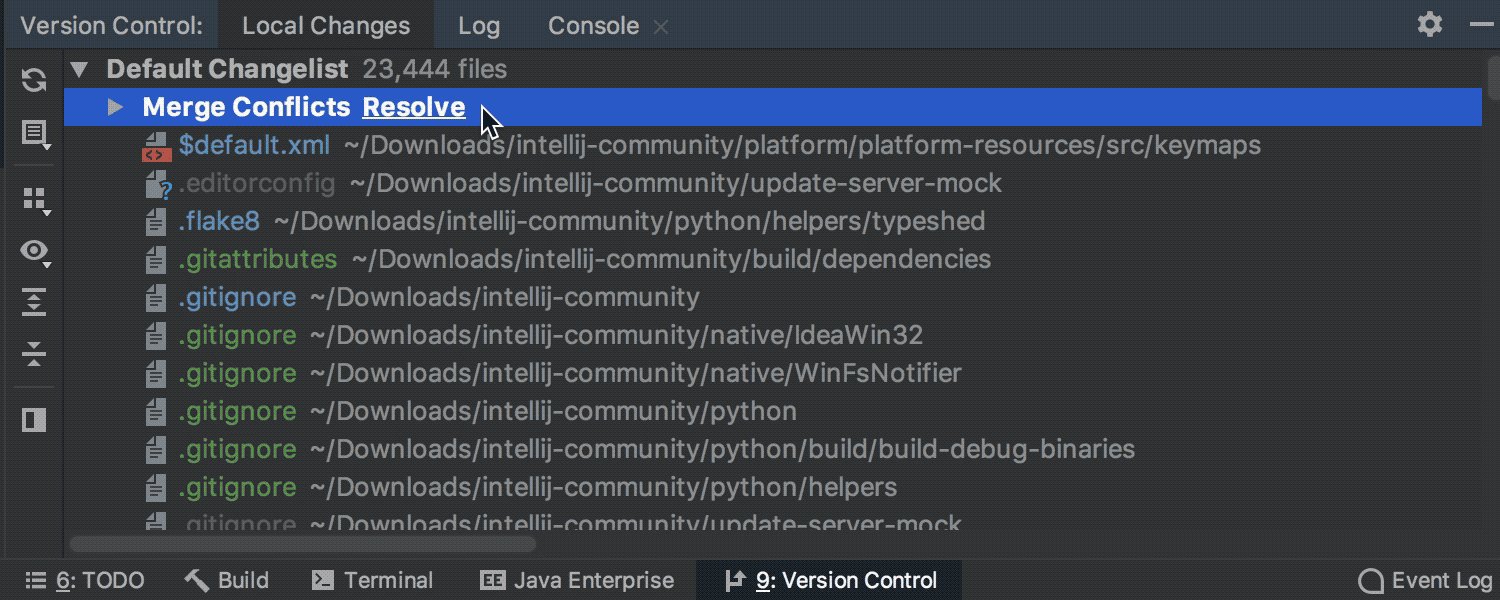
Task: Select the .editorconfig file
Action: 257,183
